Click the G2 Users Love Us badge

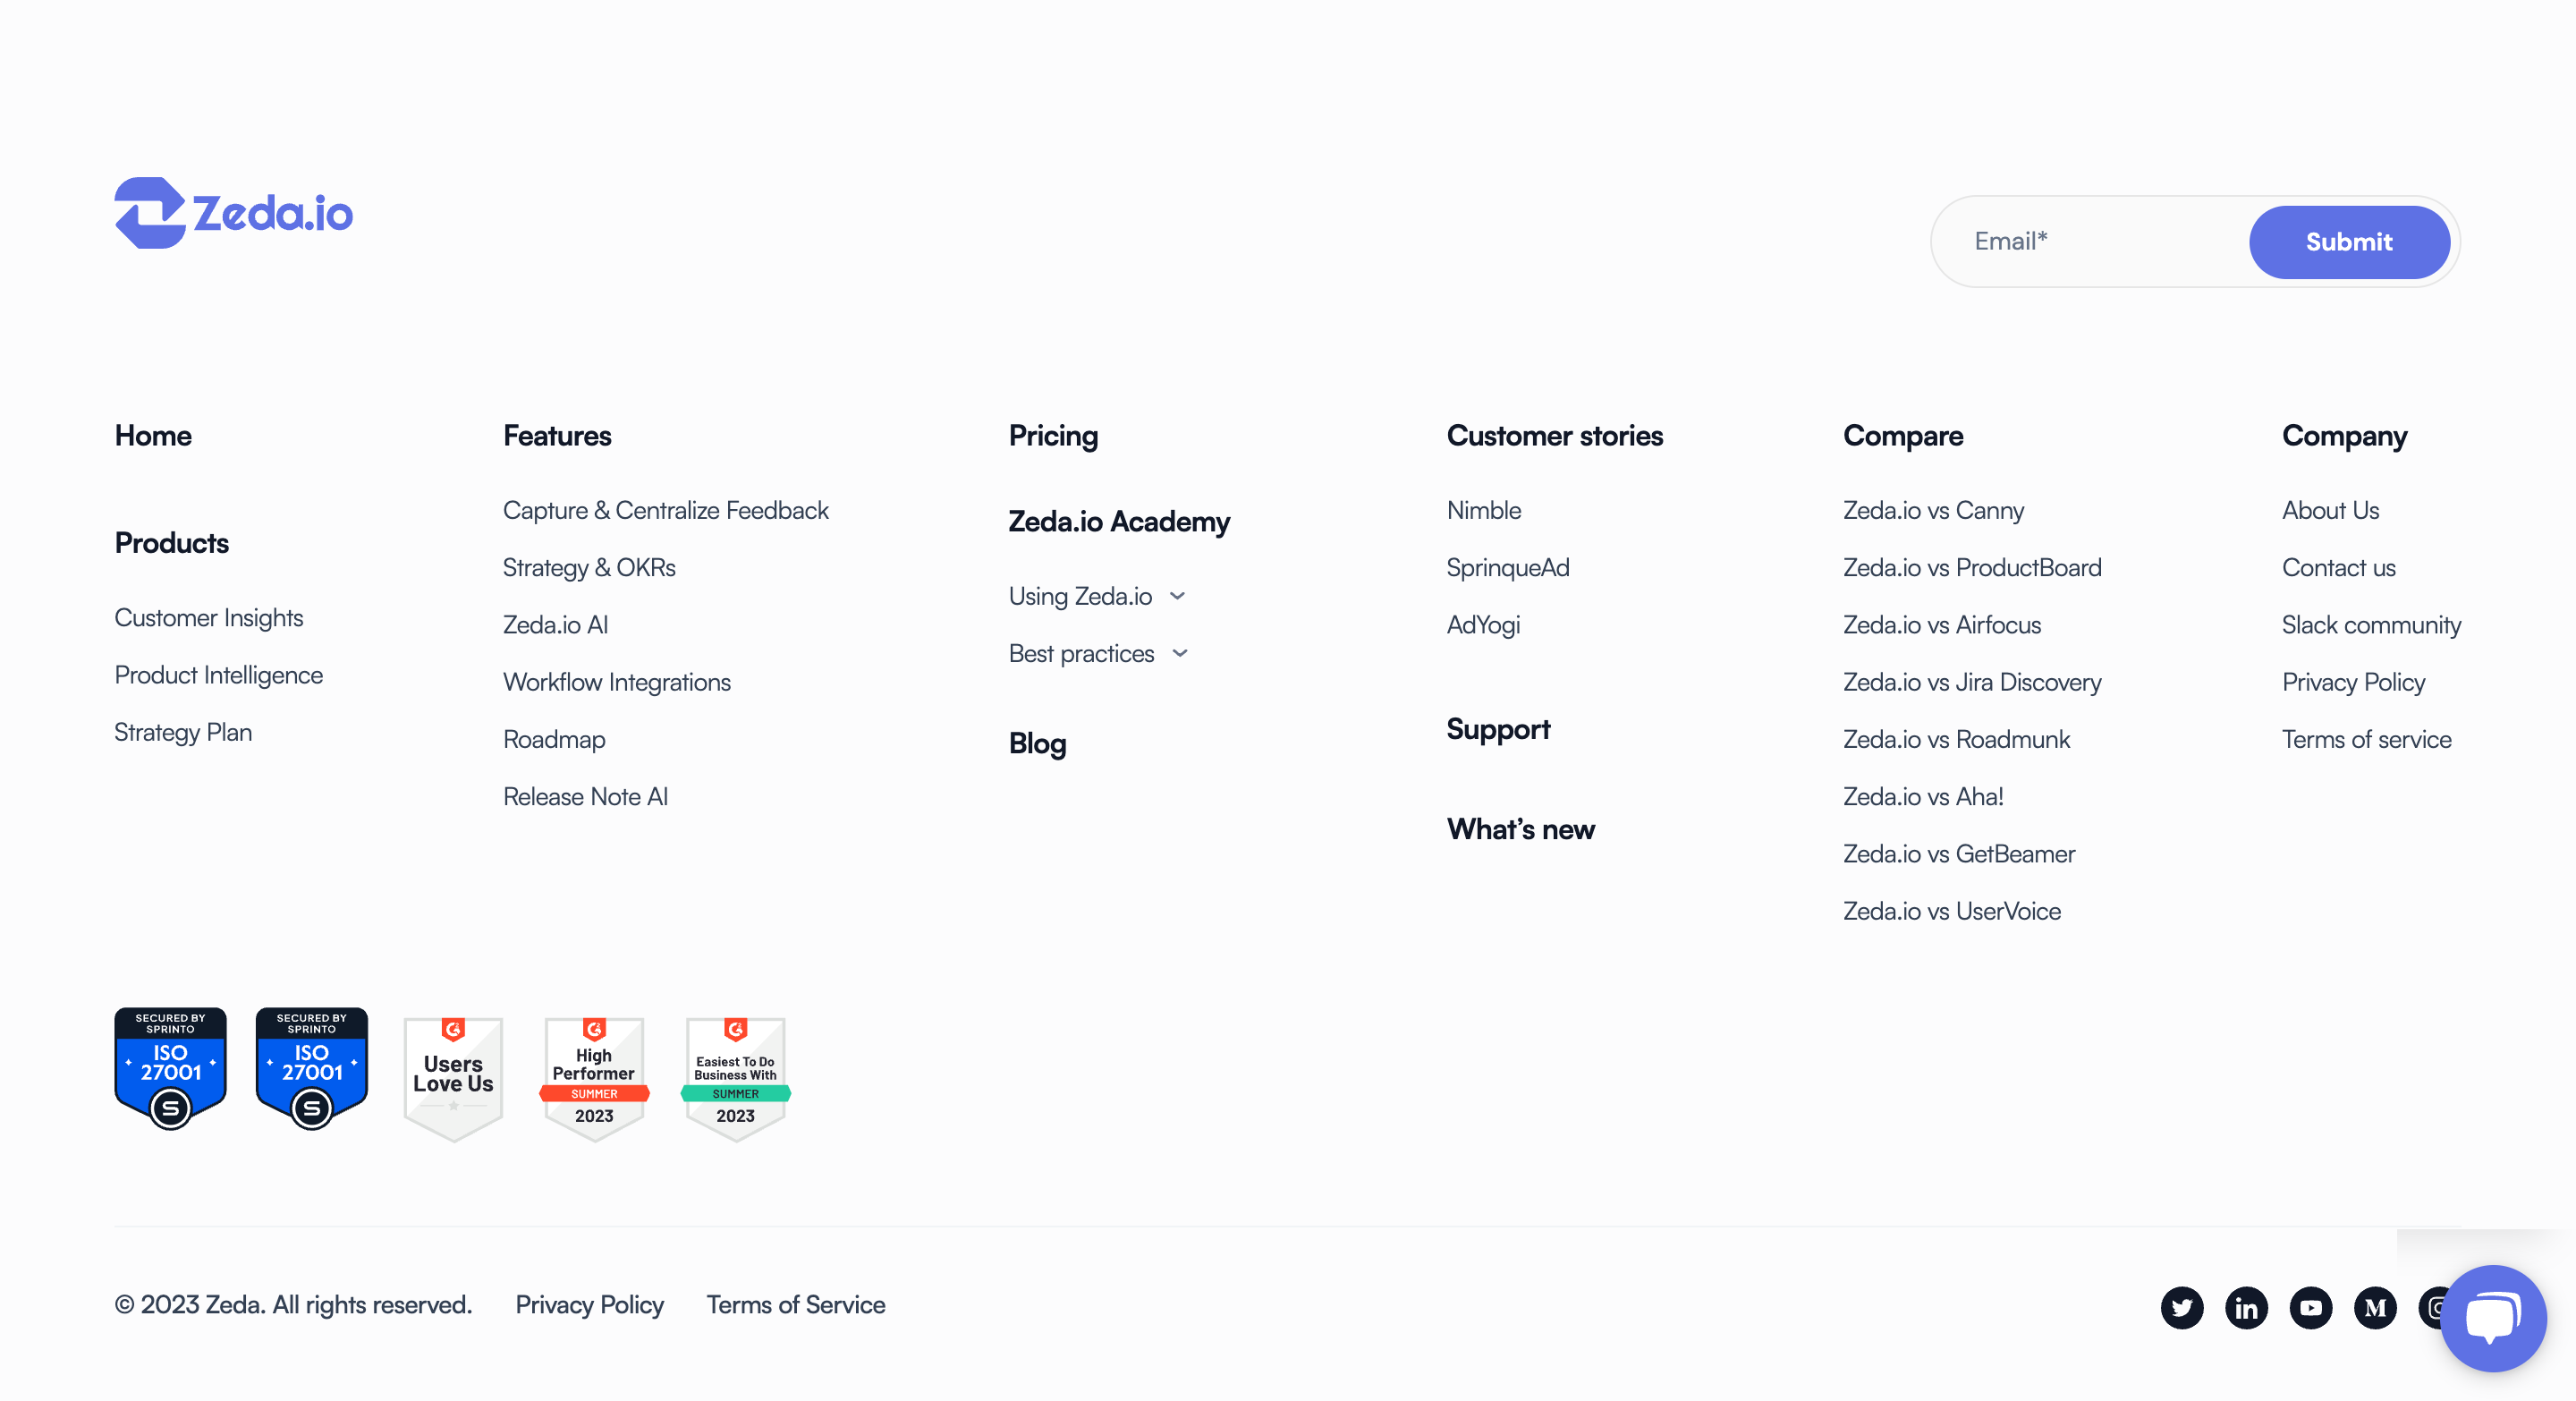[x=453, y=1077]
